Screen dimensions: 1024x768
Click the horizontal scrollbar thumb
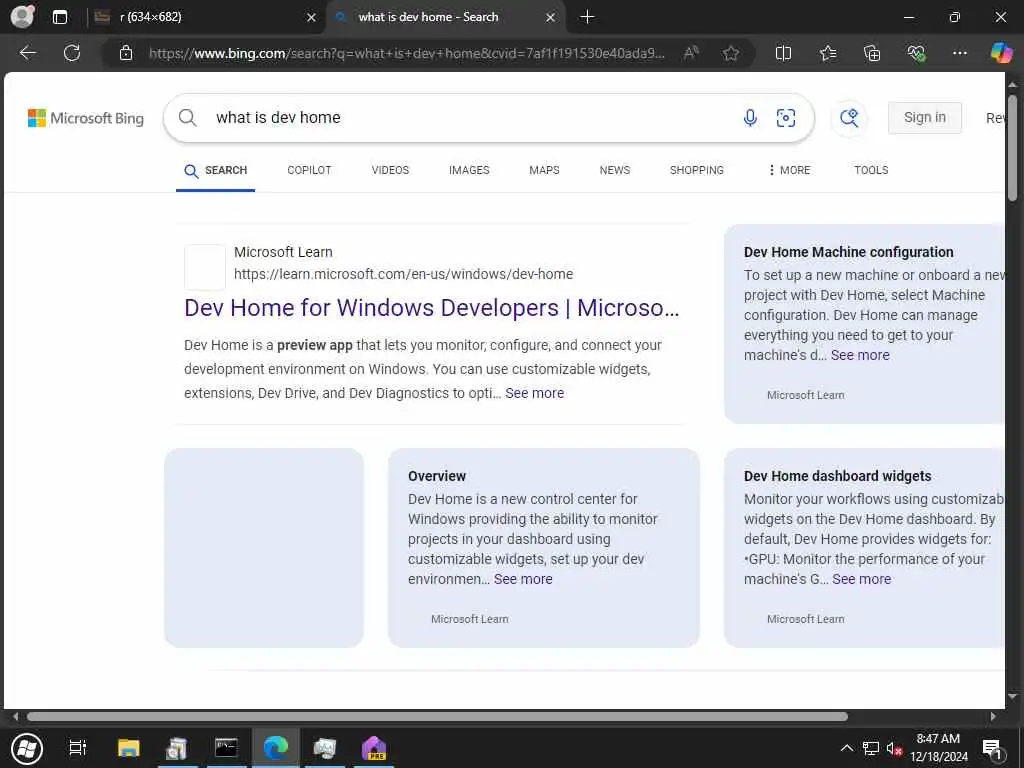point(437,716)
